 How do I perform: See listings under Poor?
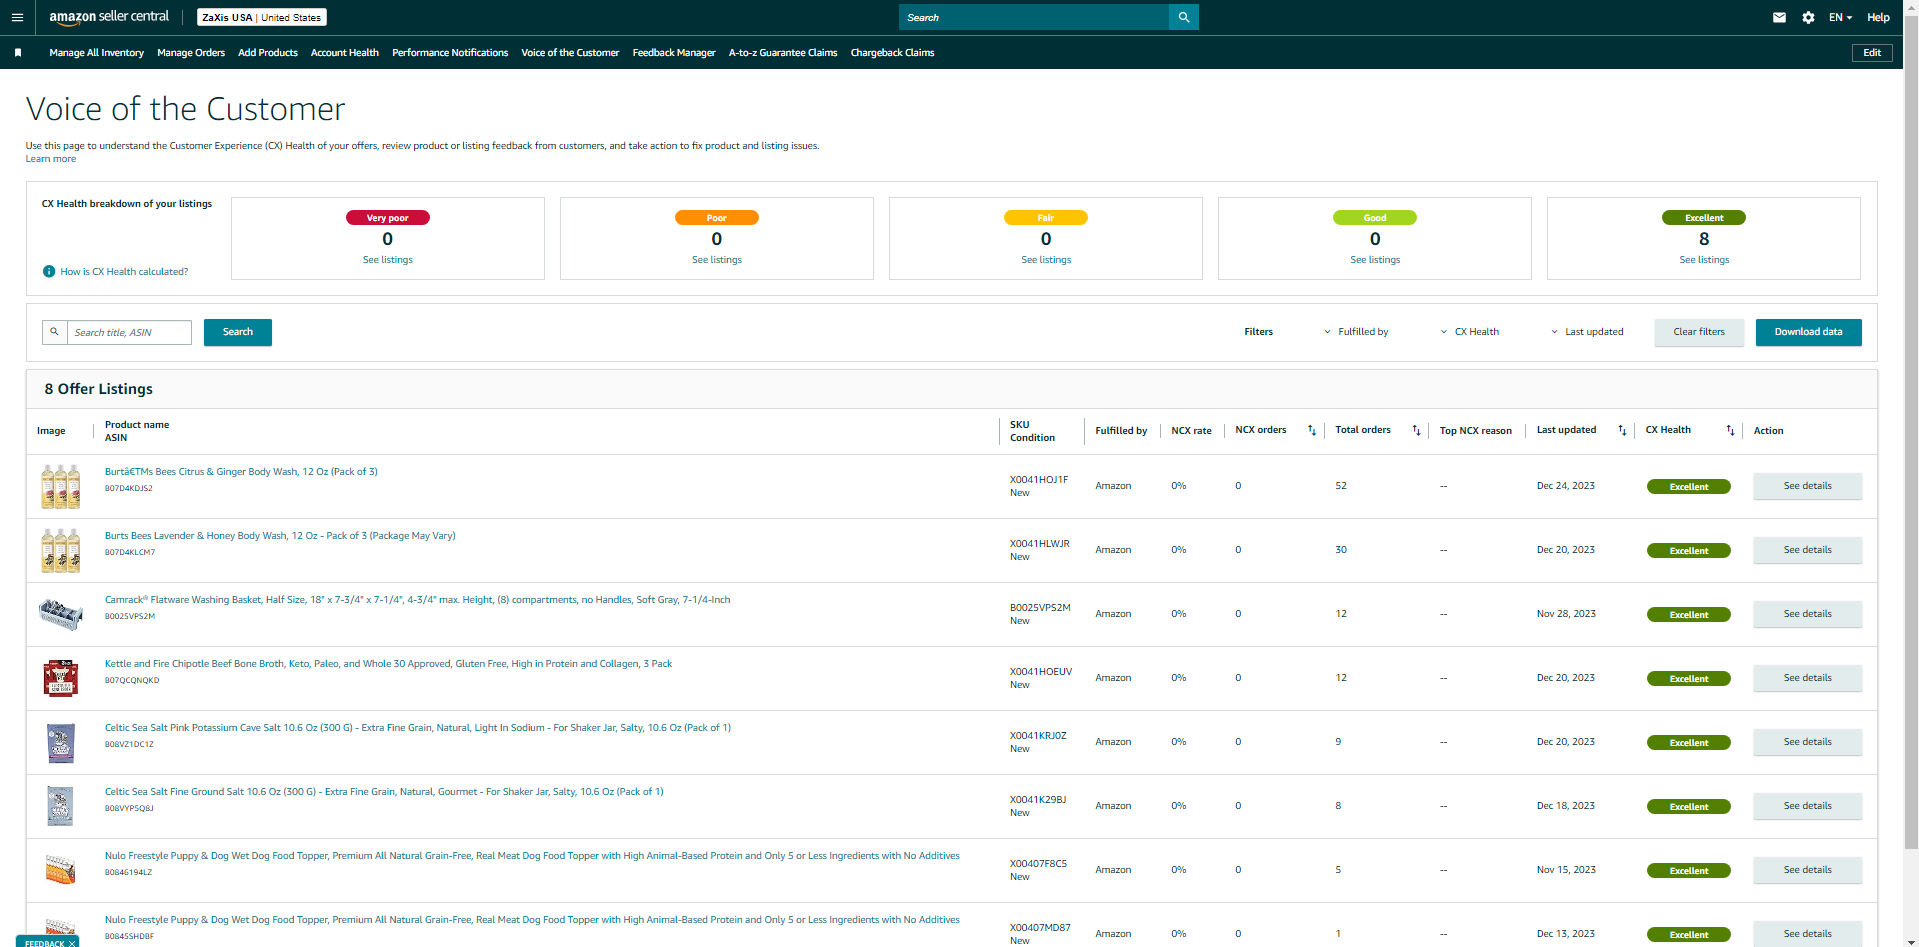click(717, 260)
